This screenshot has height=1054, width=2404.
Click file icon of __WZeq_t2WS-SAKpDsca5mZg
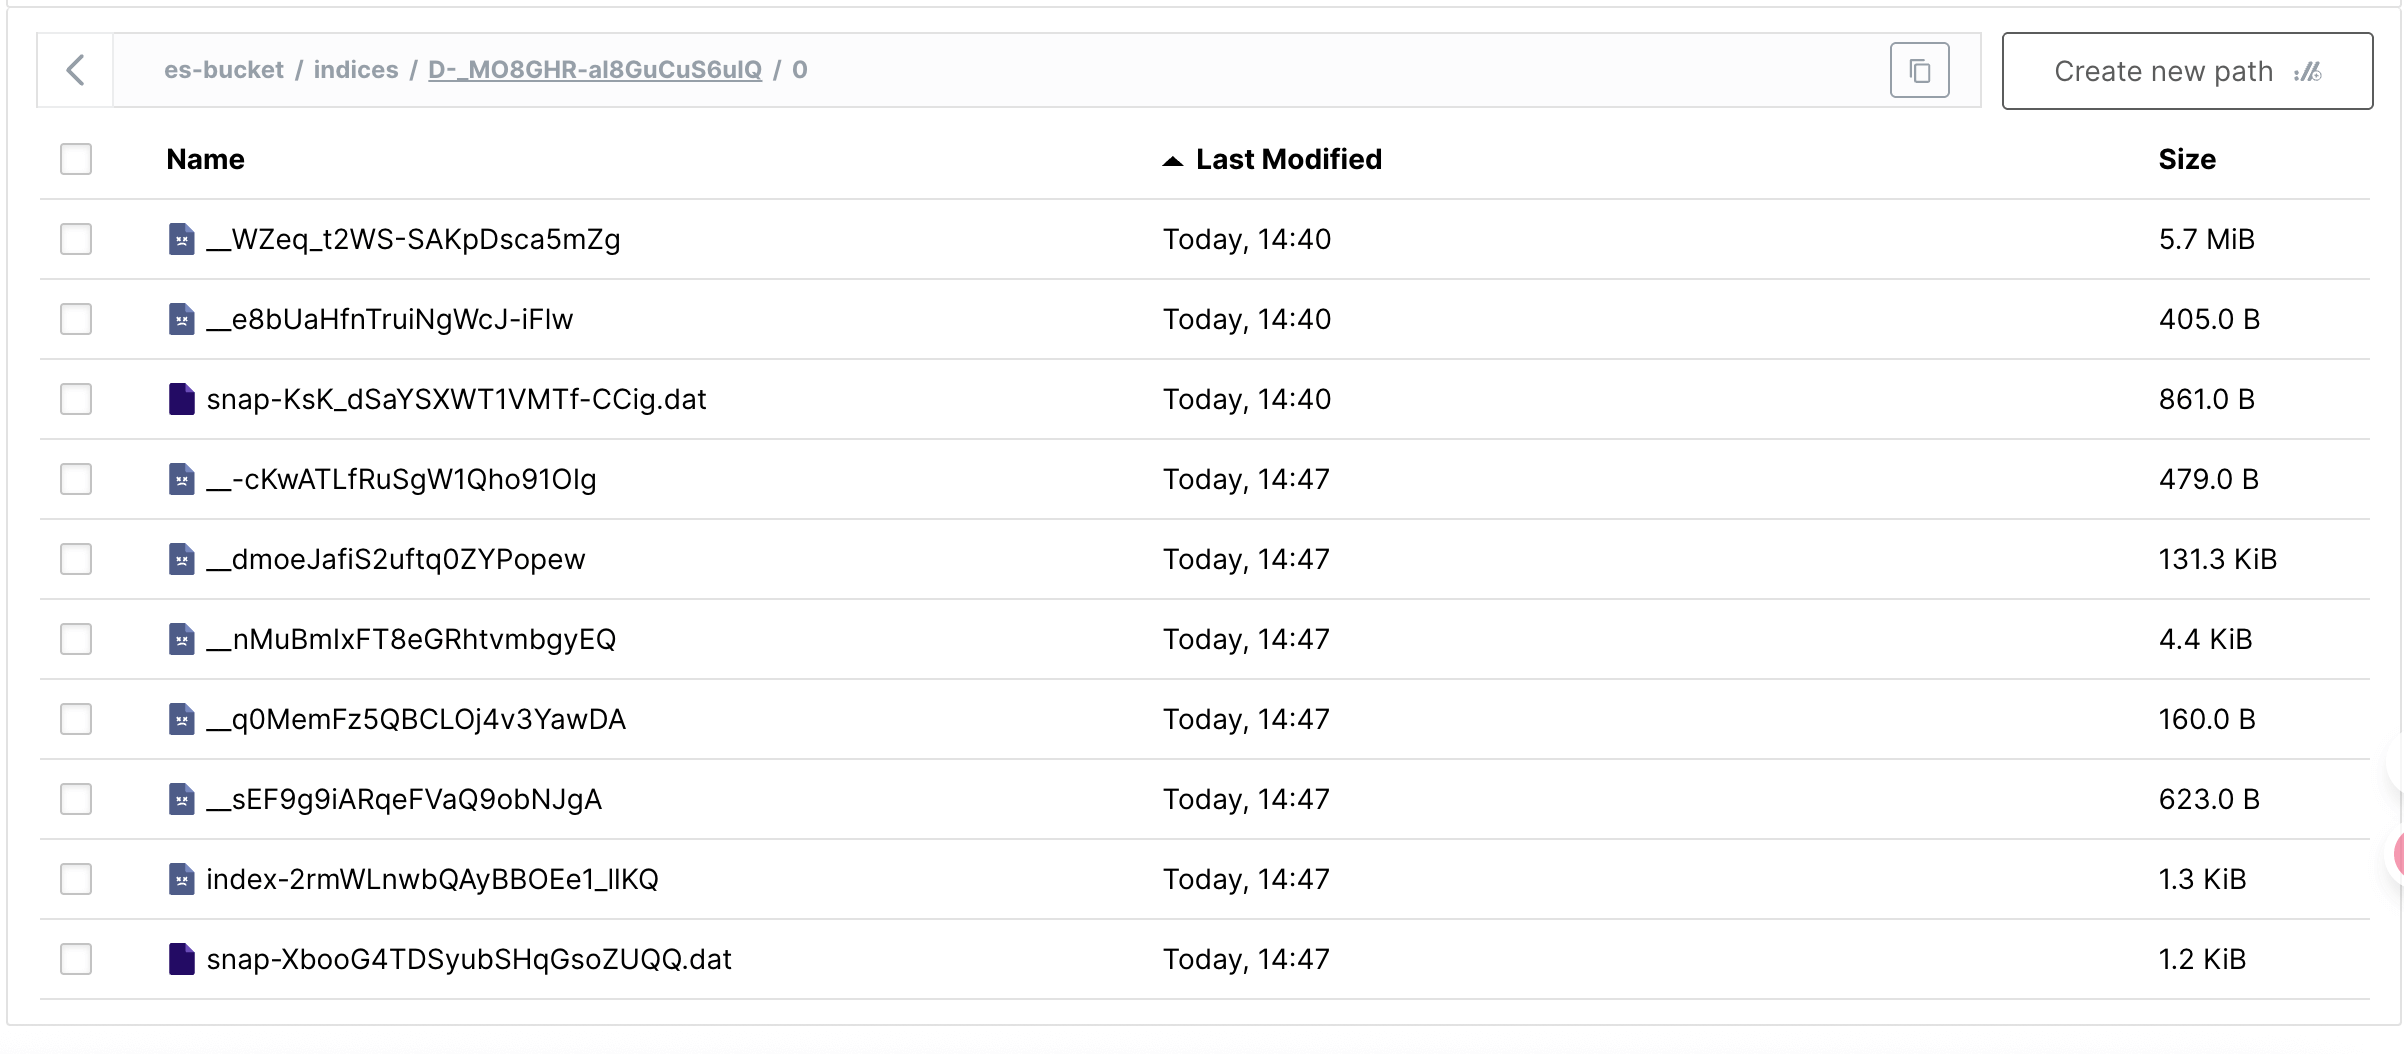pyautogui.click(x=181, y=239)
